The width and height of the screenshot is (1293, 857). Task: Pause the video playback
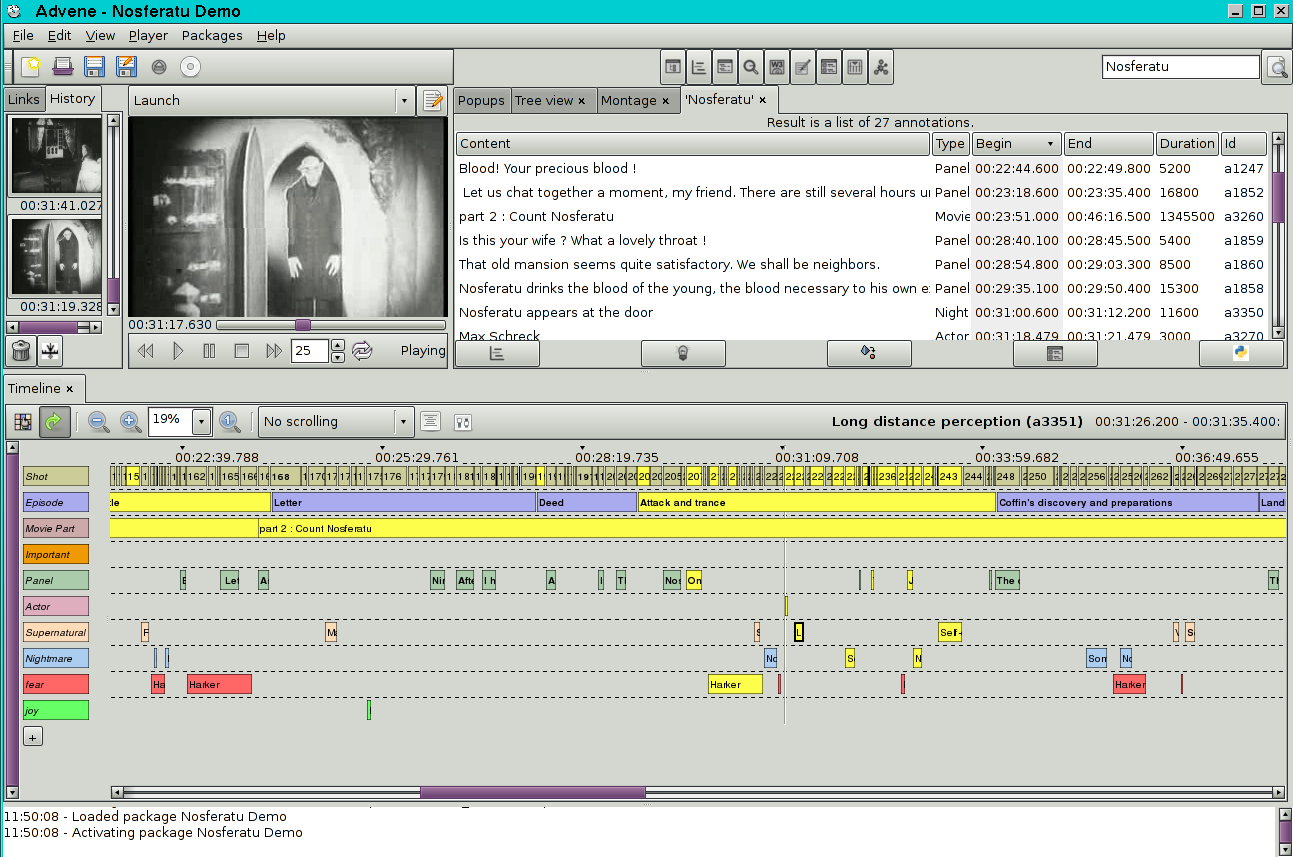point(209,351)
